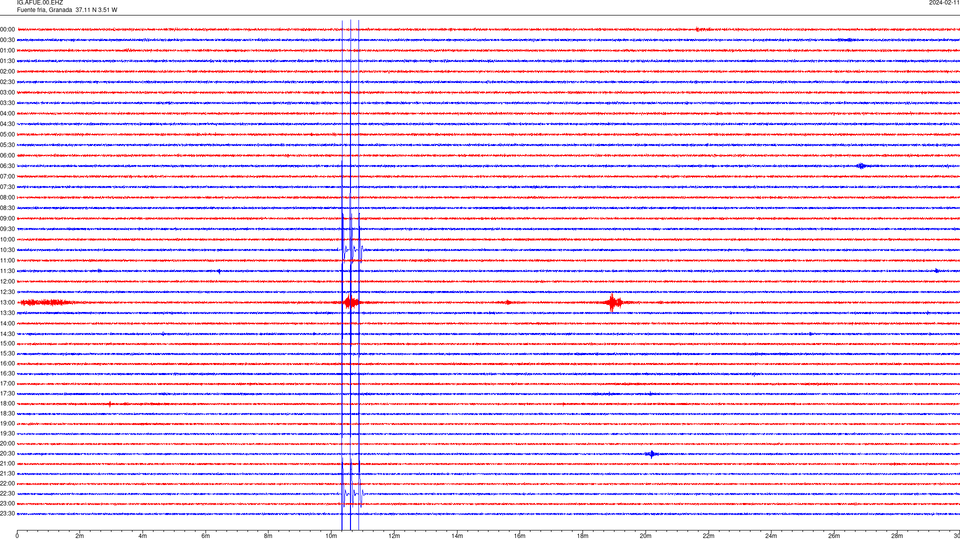Screen dimensions: 960x540
Task: Click the 24m tick label on time axis
Action: (771, 536)
